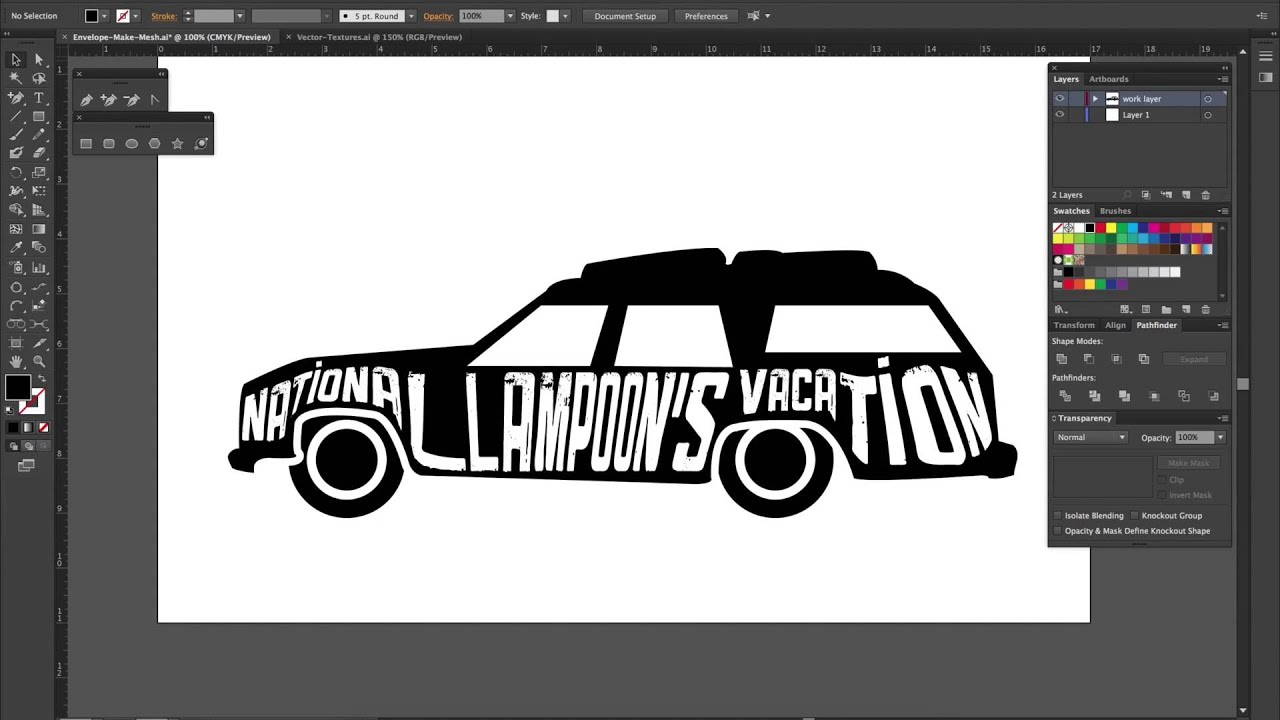Click Layer 1 target circle
Screen dimensions: 1280x720
[x=1207, y=115]
